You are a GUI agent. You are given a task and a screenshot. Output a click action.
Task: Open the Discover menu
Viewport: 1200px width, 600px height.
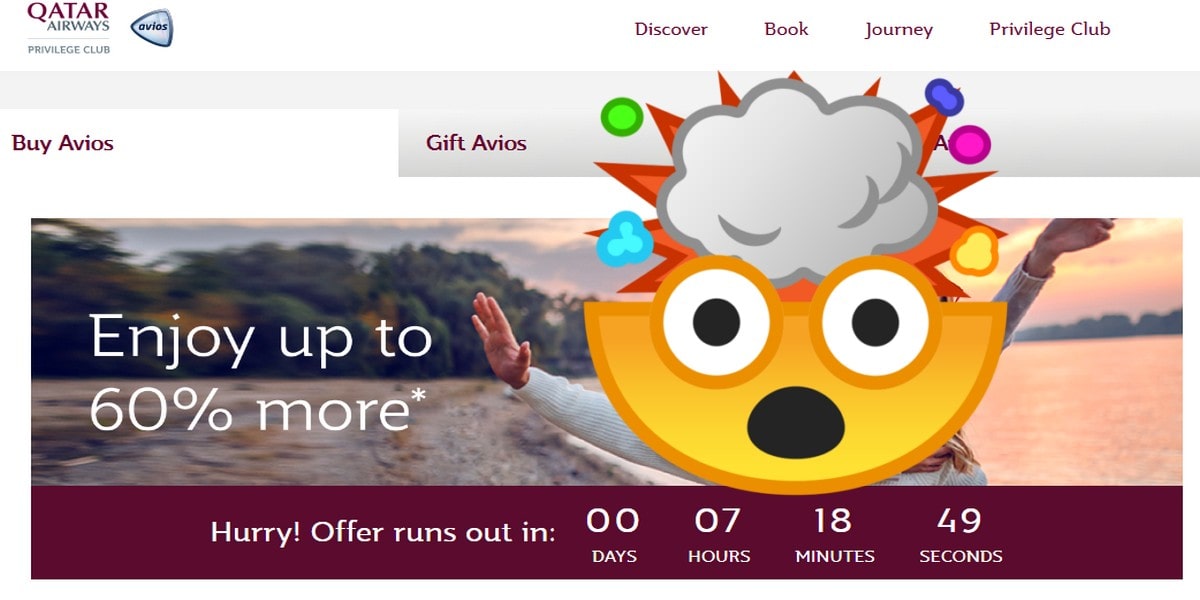point(671,29)
